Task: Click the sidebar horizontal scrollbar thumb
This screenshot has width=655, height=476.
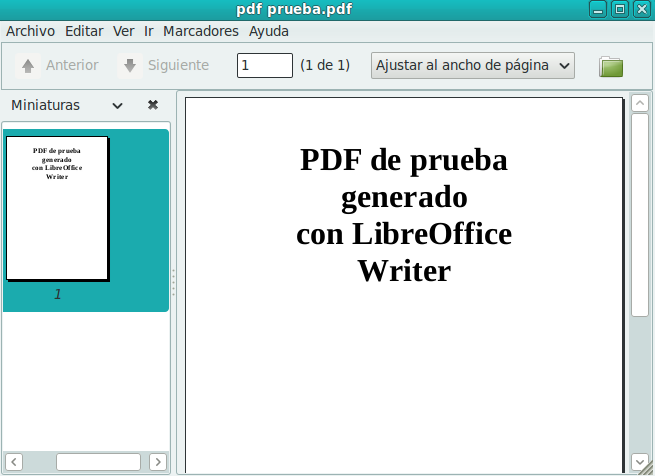Action: pyautogui.click(x=99, y=462)
